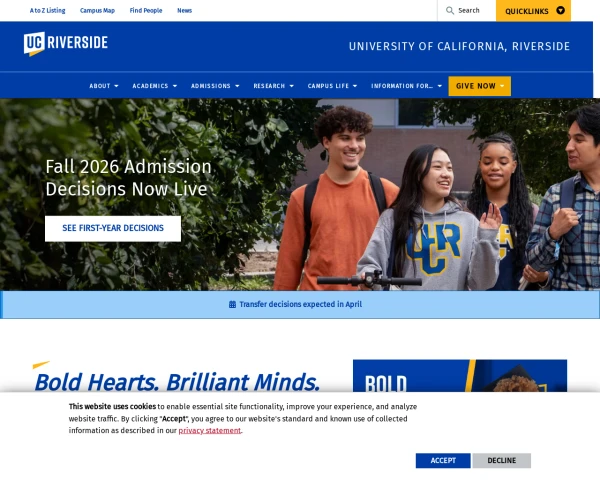Expand the Academics dropdown arrow
Screen dimensions: 600x480
(175, 86)
